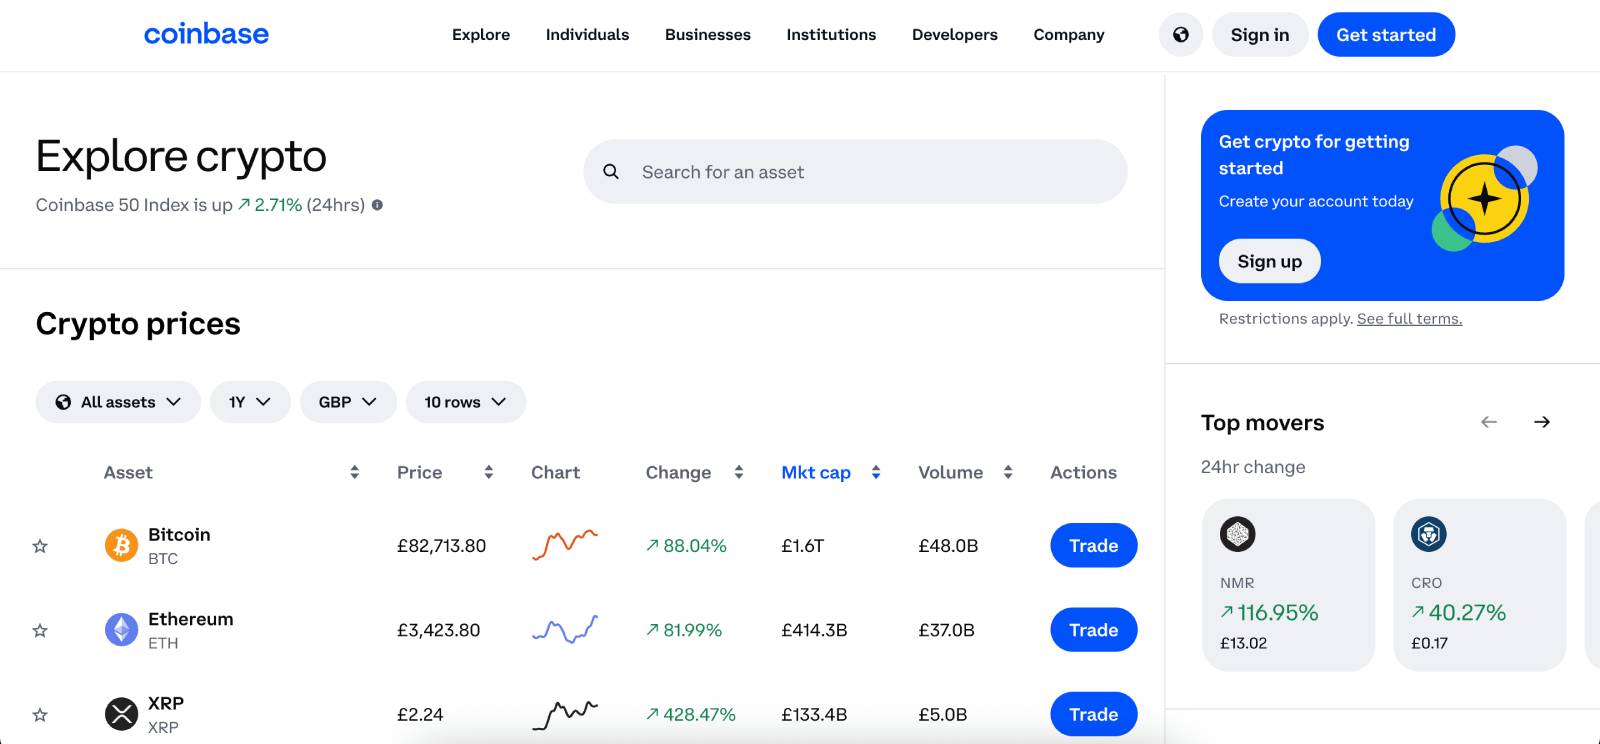Open the Company menu
This screenshot has width=1600, height=744.
point(1069,35)
